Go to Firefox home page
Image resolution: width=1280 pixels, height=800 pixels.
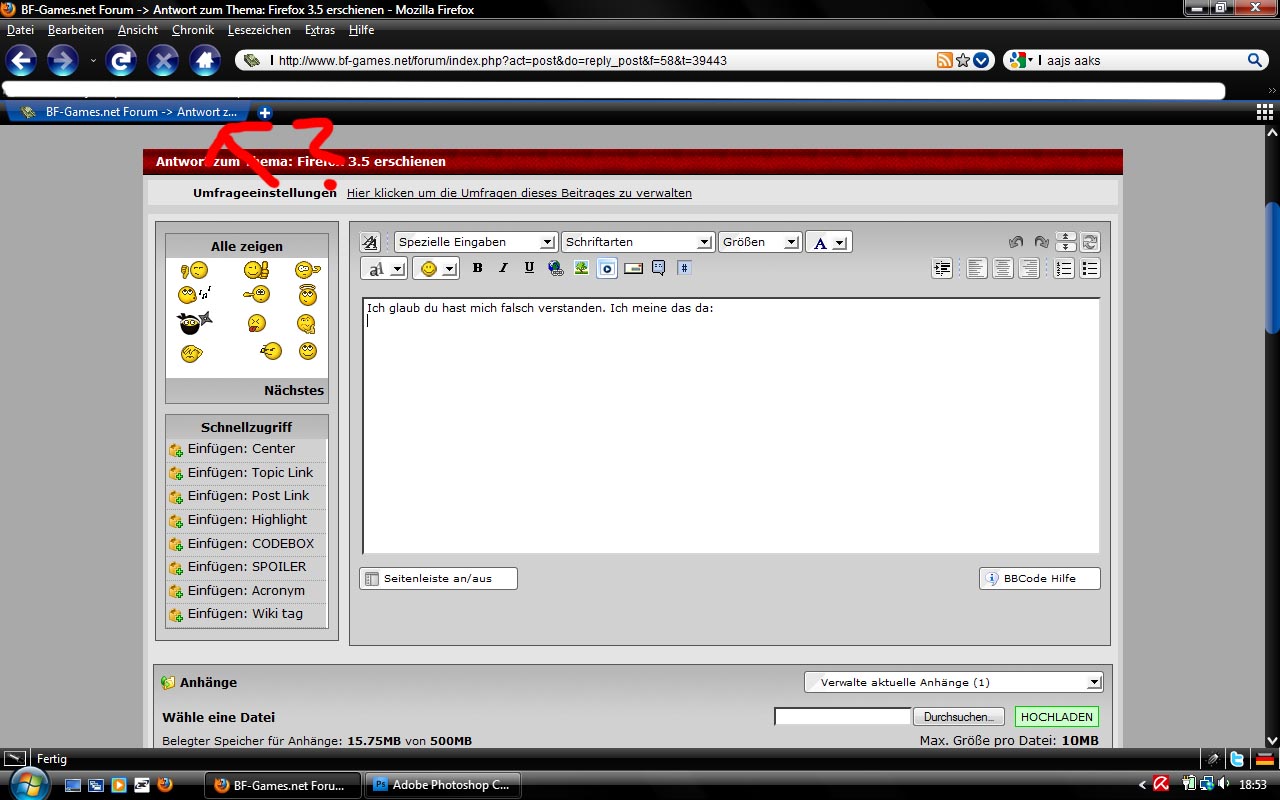(205, 61)
